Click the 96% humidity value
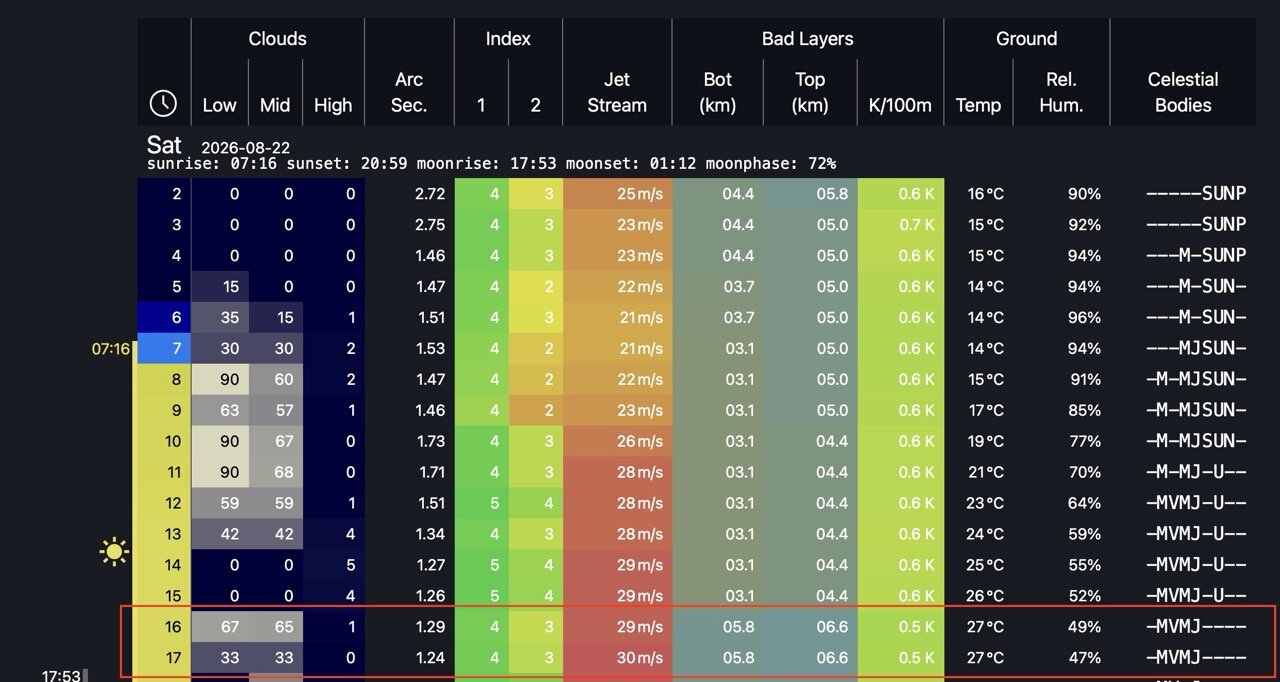Image resolution: width=1280 pixels, height=682 pixels. pyautogui.click(x=1084, y=317)
